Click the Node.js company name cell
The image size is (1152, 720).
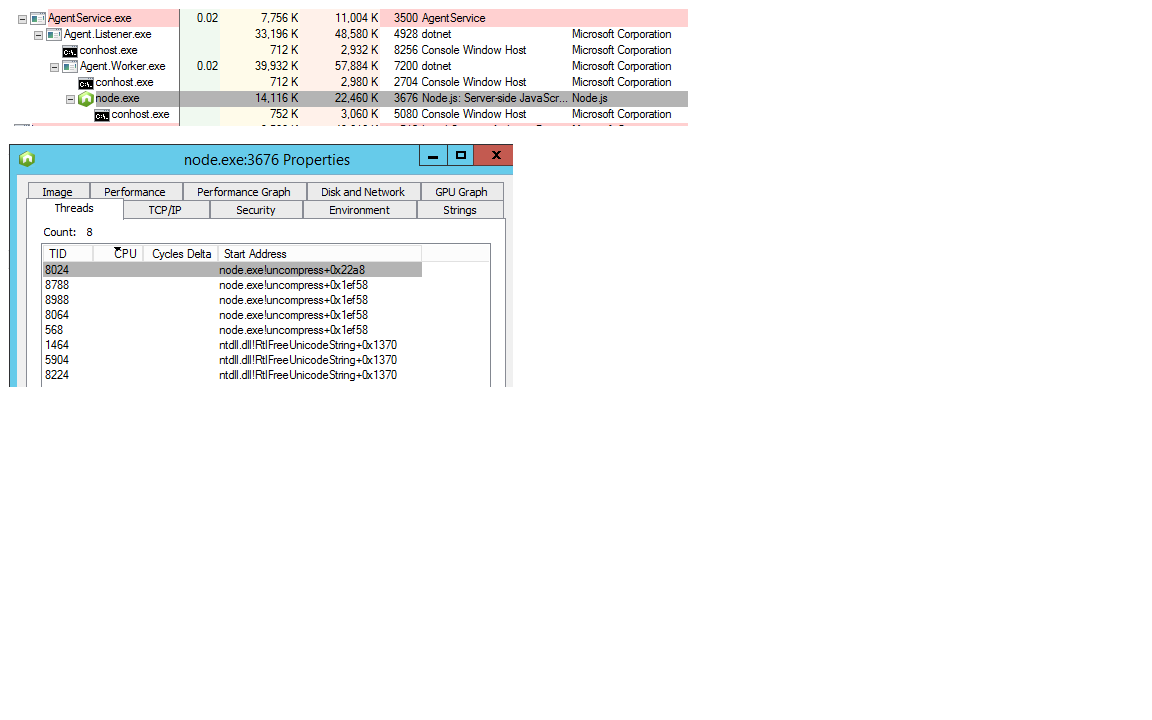pos(590,98)
